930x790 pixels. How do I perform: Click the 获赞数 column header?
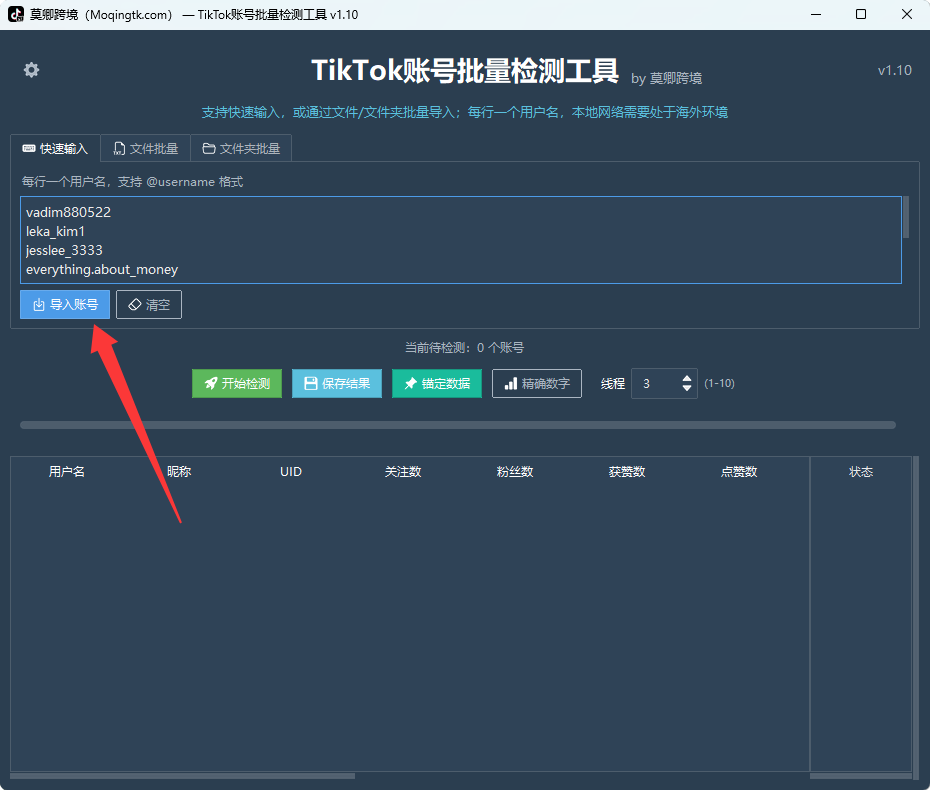[627, 472]
